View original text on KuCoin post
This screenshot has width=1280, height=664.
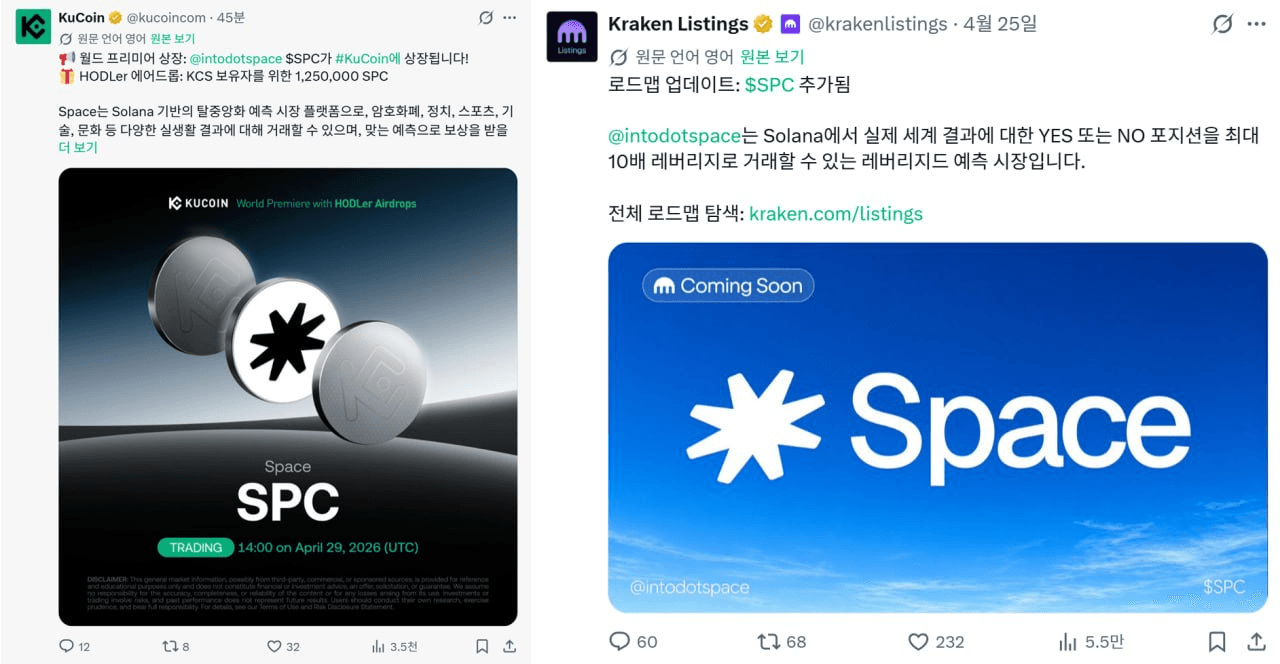point(173,39)
